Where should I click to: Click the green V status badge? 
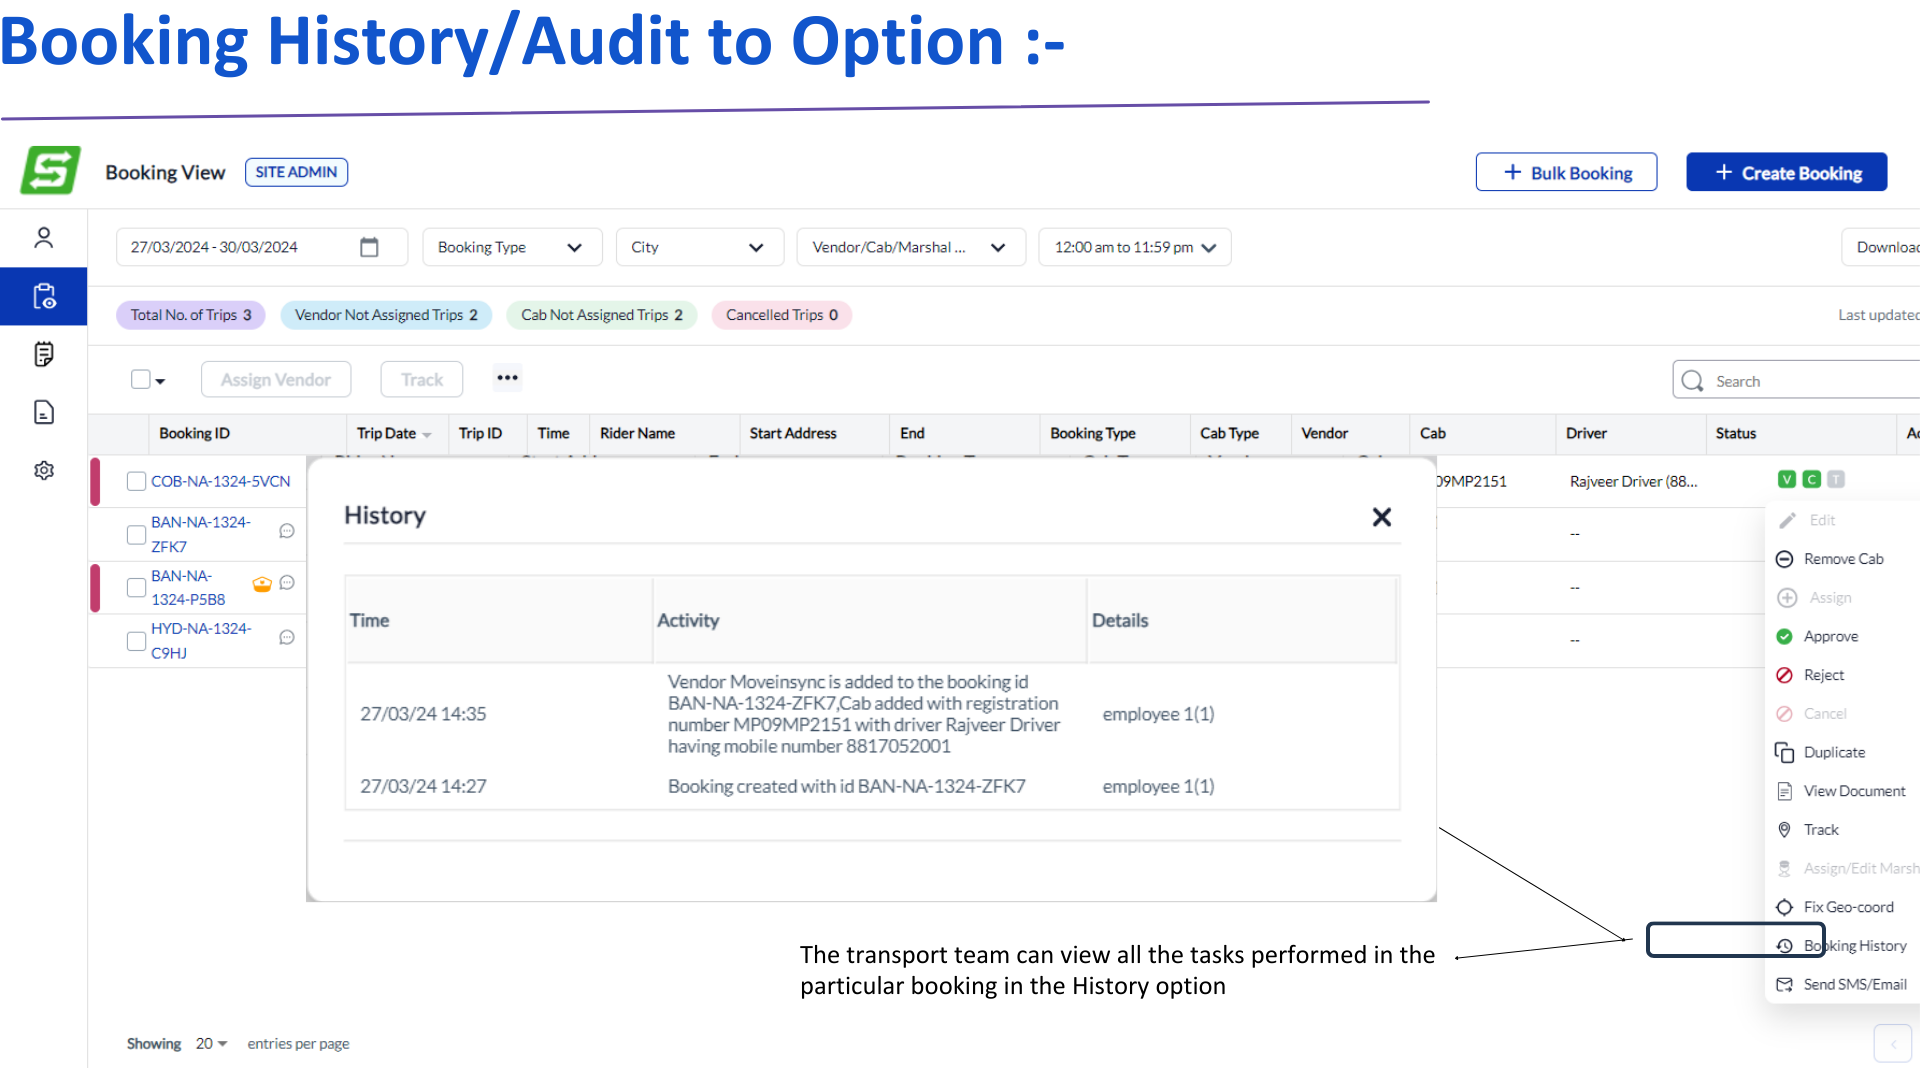tap(1786, 480)
